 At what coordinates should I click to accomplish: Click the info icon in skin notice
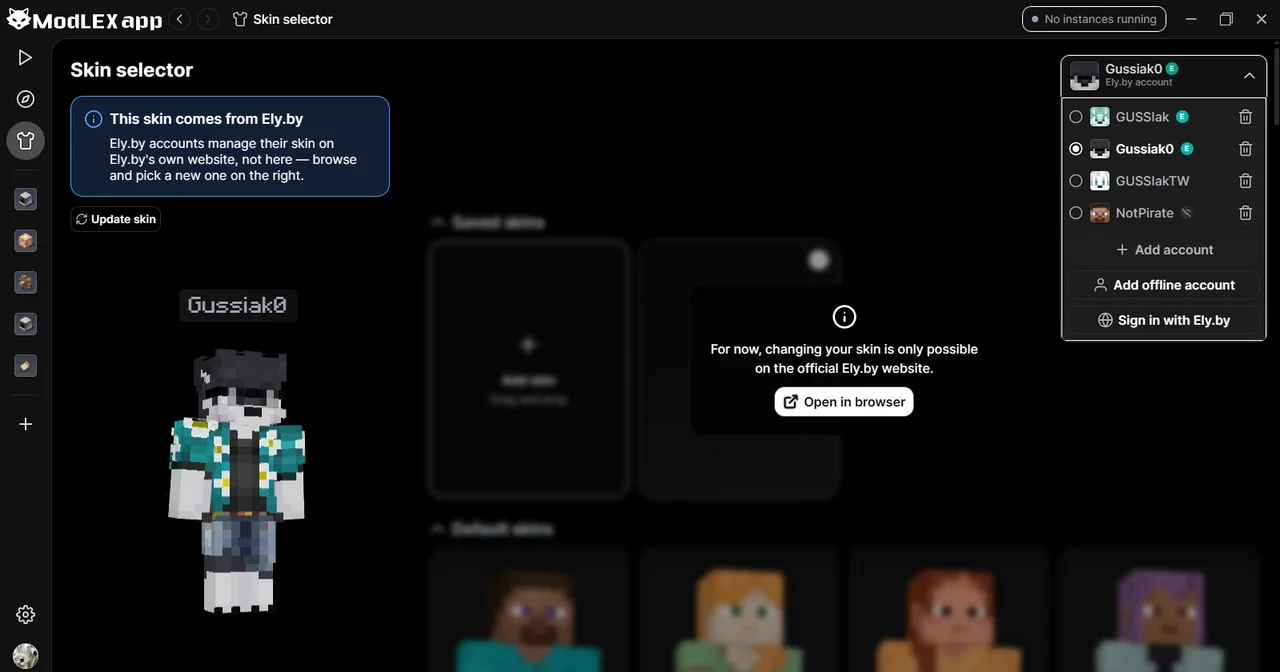click(x=94, y=119)
